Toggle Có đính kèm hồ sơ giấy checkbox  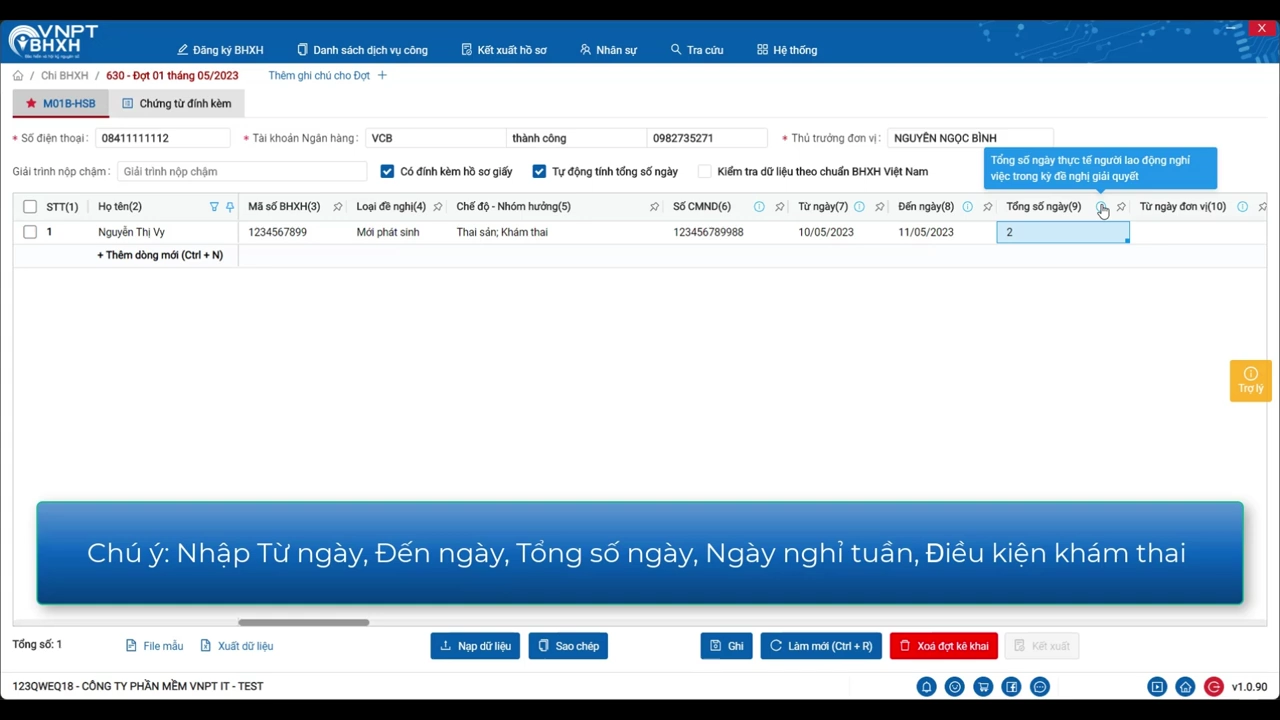[387, 172]
